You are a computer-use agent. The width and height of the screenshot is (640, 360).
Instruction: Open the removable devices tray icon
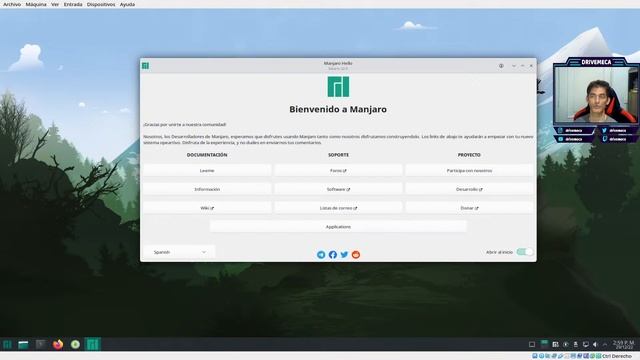click(576, 344)
